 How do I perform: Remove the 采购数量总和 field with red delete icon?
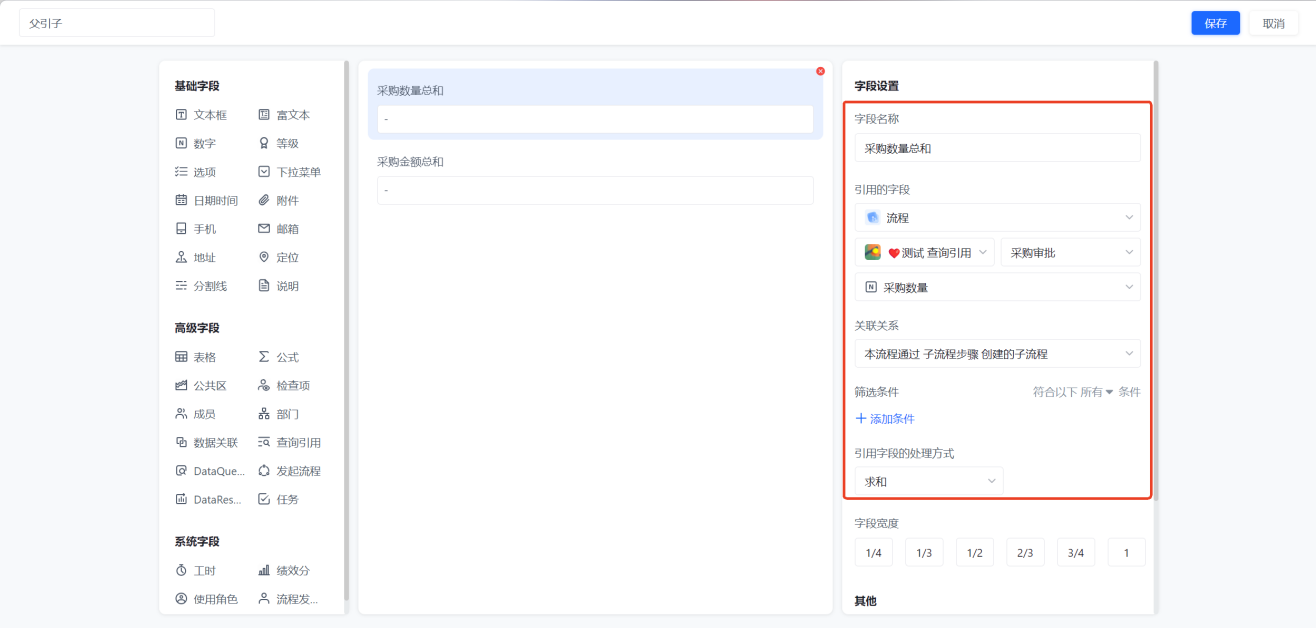[x=820, y=71]
